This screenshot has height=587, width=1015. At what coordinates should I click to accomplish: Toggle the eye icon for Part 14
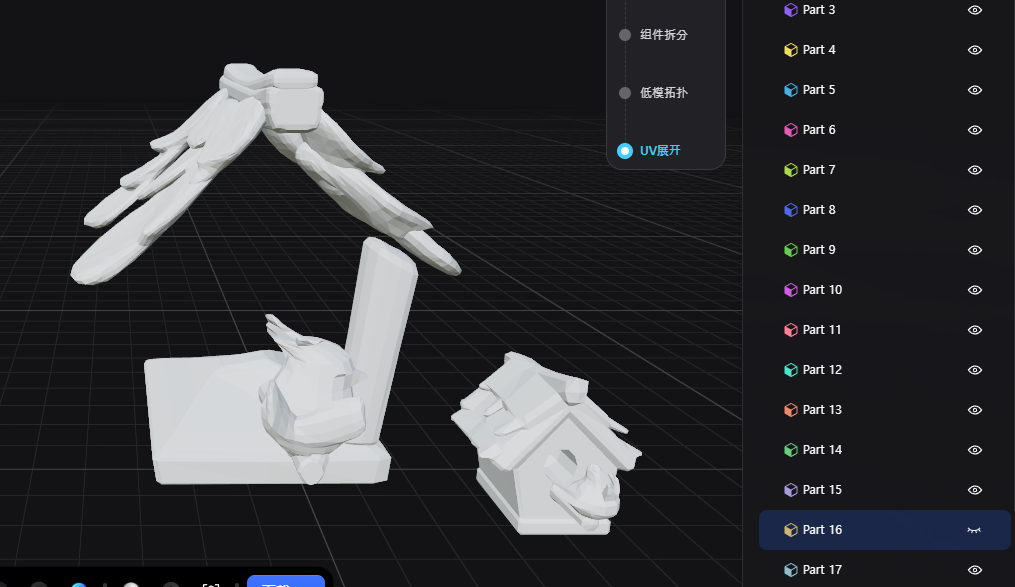pyautogui.click(x=974, y=450)
